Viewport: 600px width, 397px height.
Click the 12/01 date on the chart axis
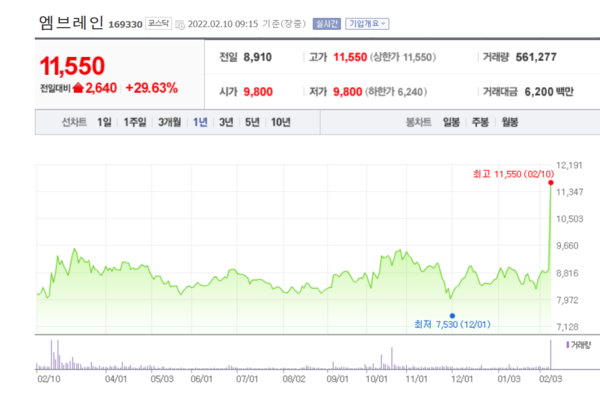coord(462,379)
